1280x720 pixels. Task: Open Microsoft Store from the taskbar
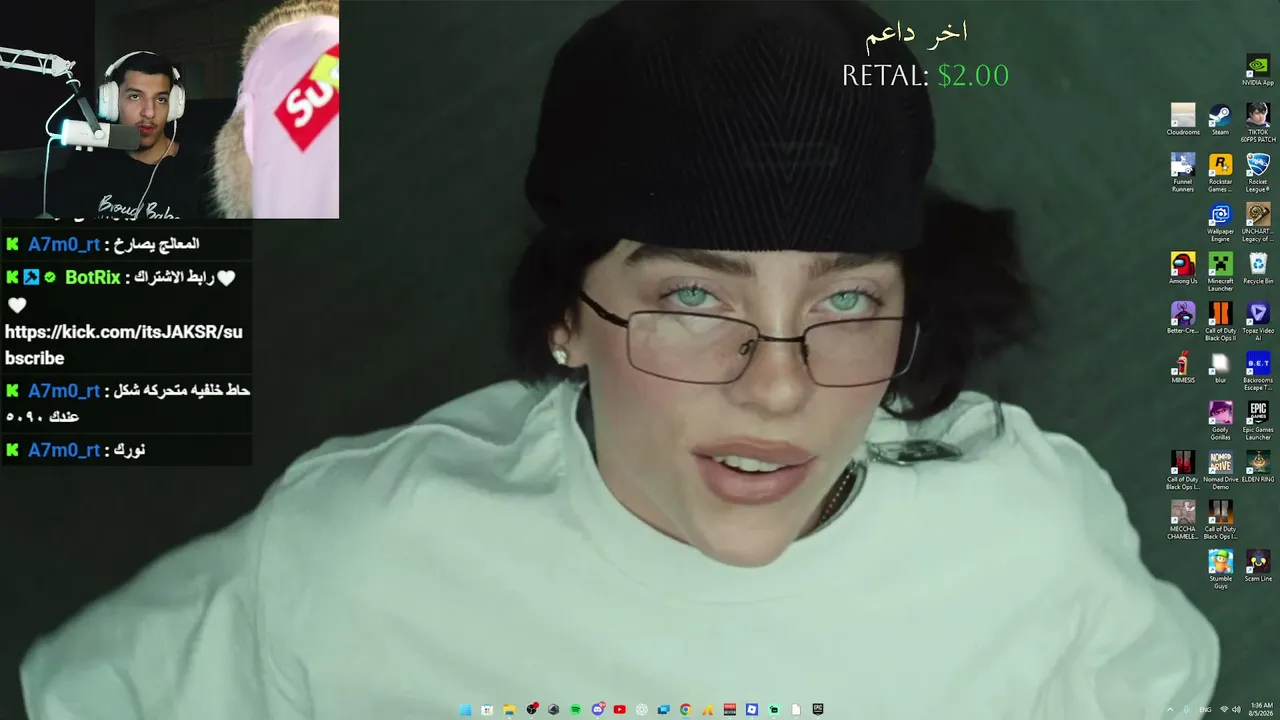487,710
